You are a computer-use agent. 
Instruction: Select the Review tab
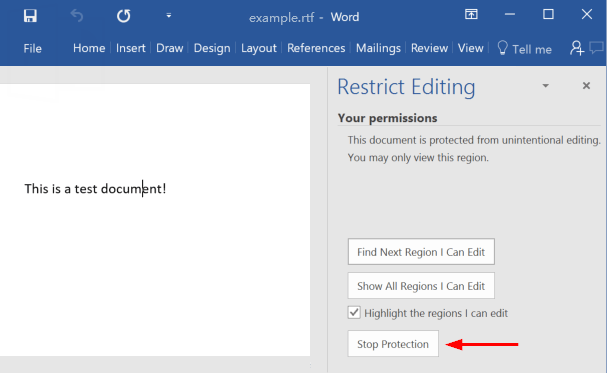429,48
